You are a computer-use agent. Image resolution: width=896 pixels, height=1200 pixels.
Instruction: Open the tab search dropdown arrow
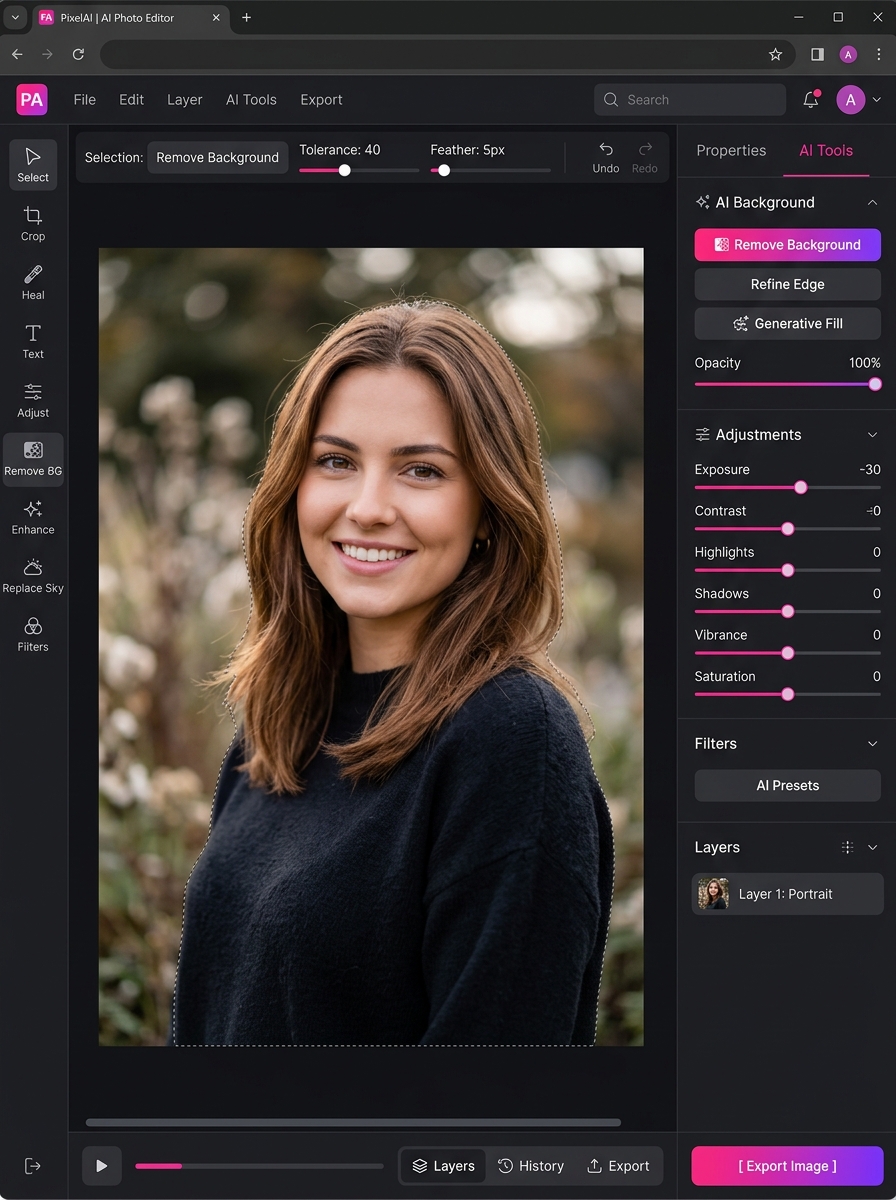[14, 17]
